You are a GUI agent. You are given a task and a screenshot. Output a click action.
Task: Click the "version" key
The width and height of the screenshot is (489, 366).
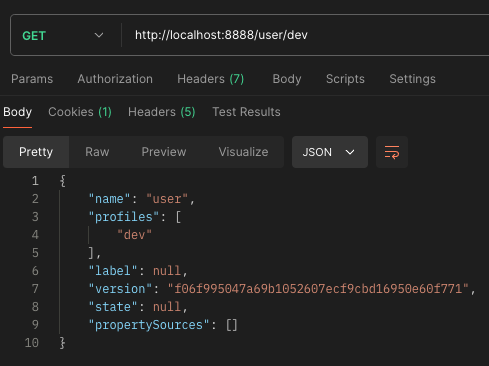point(120,289)
